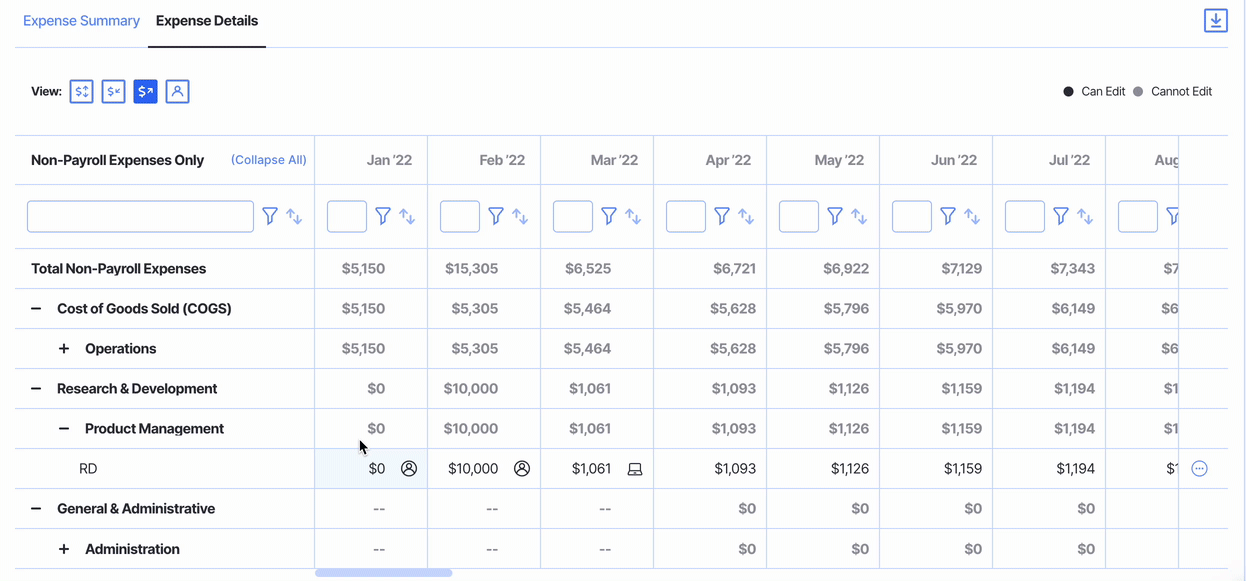Select the dollar up-down arrows view icon
1246x581 pixels.
tap(82, 92)
